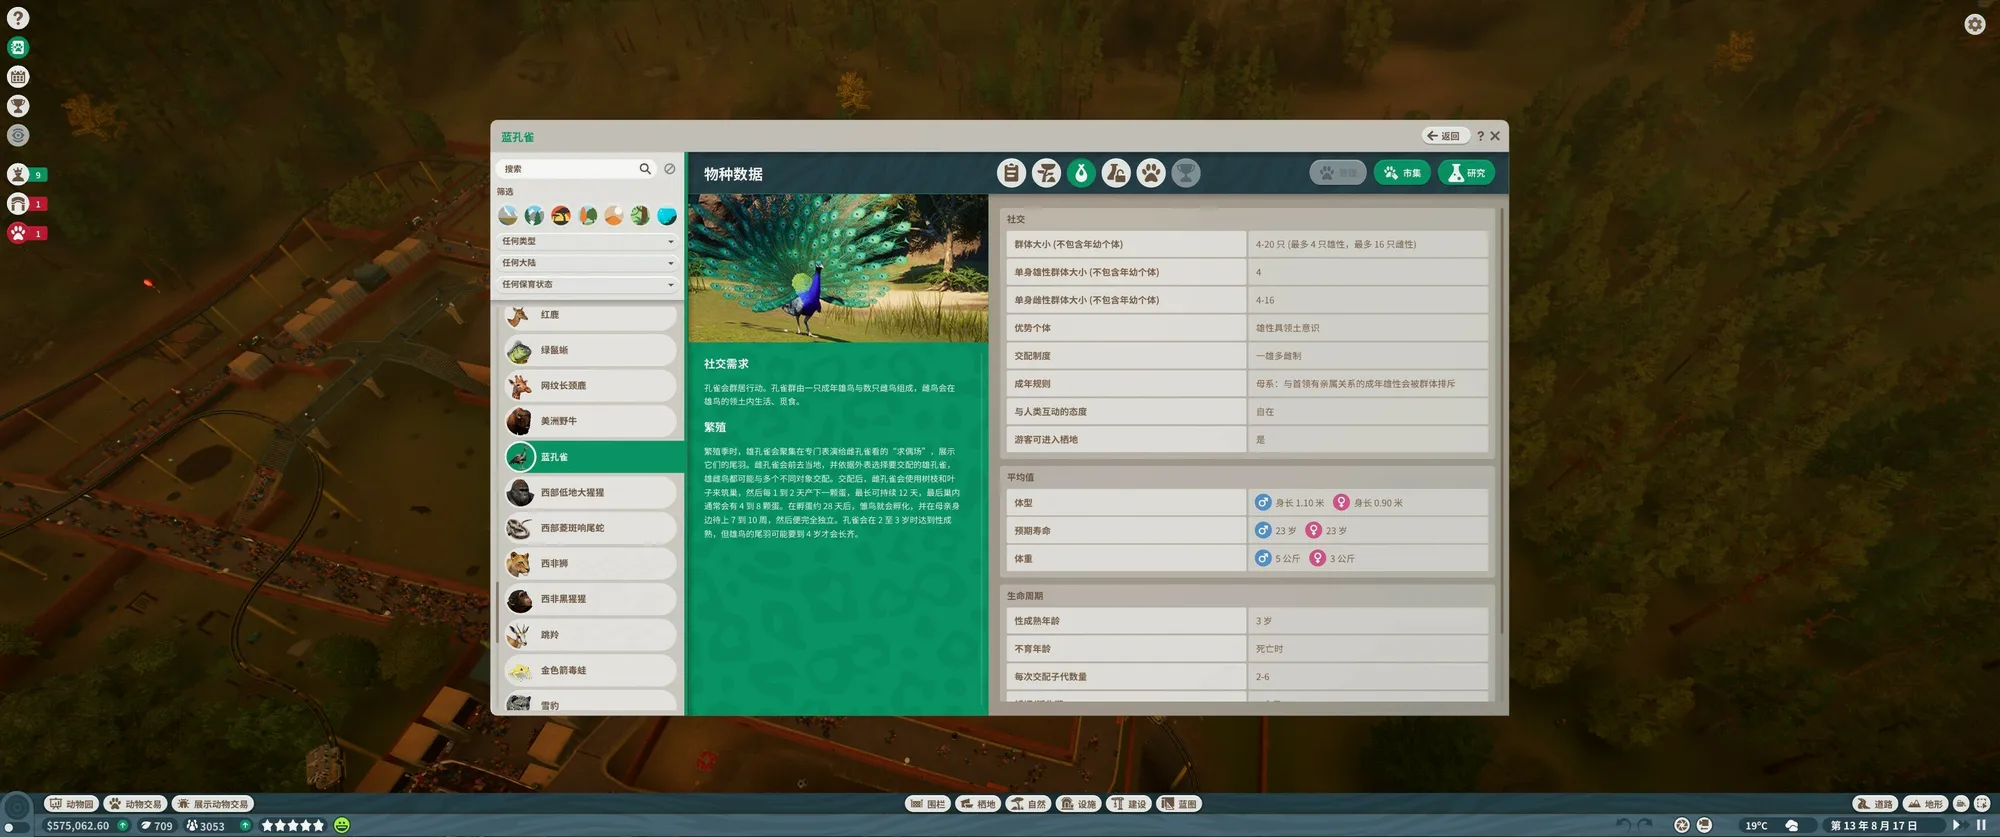Open the 栖地 menu in bottom bar
This screenshot has height=837, width=2000.
click(978, 804)
